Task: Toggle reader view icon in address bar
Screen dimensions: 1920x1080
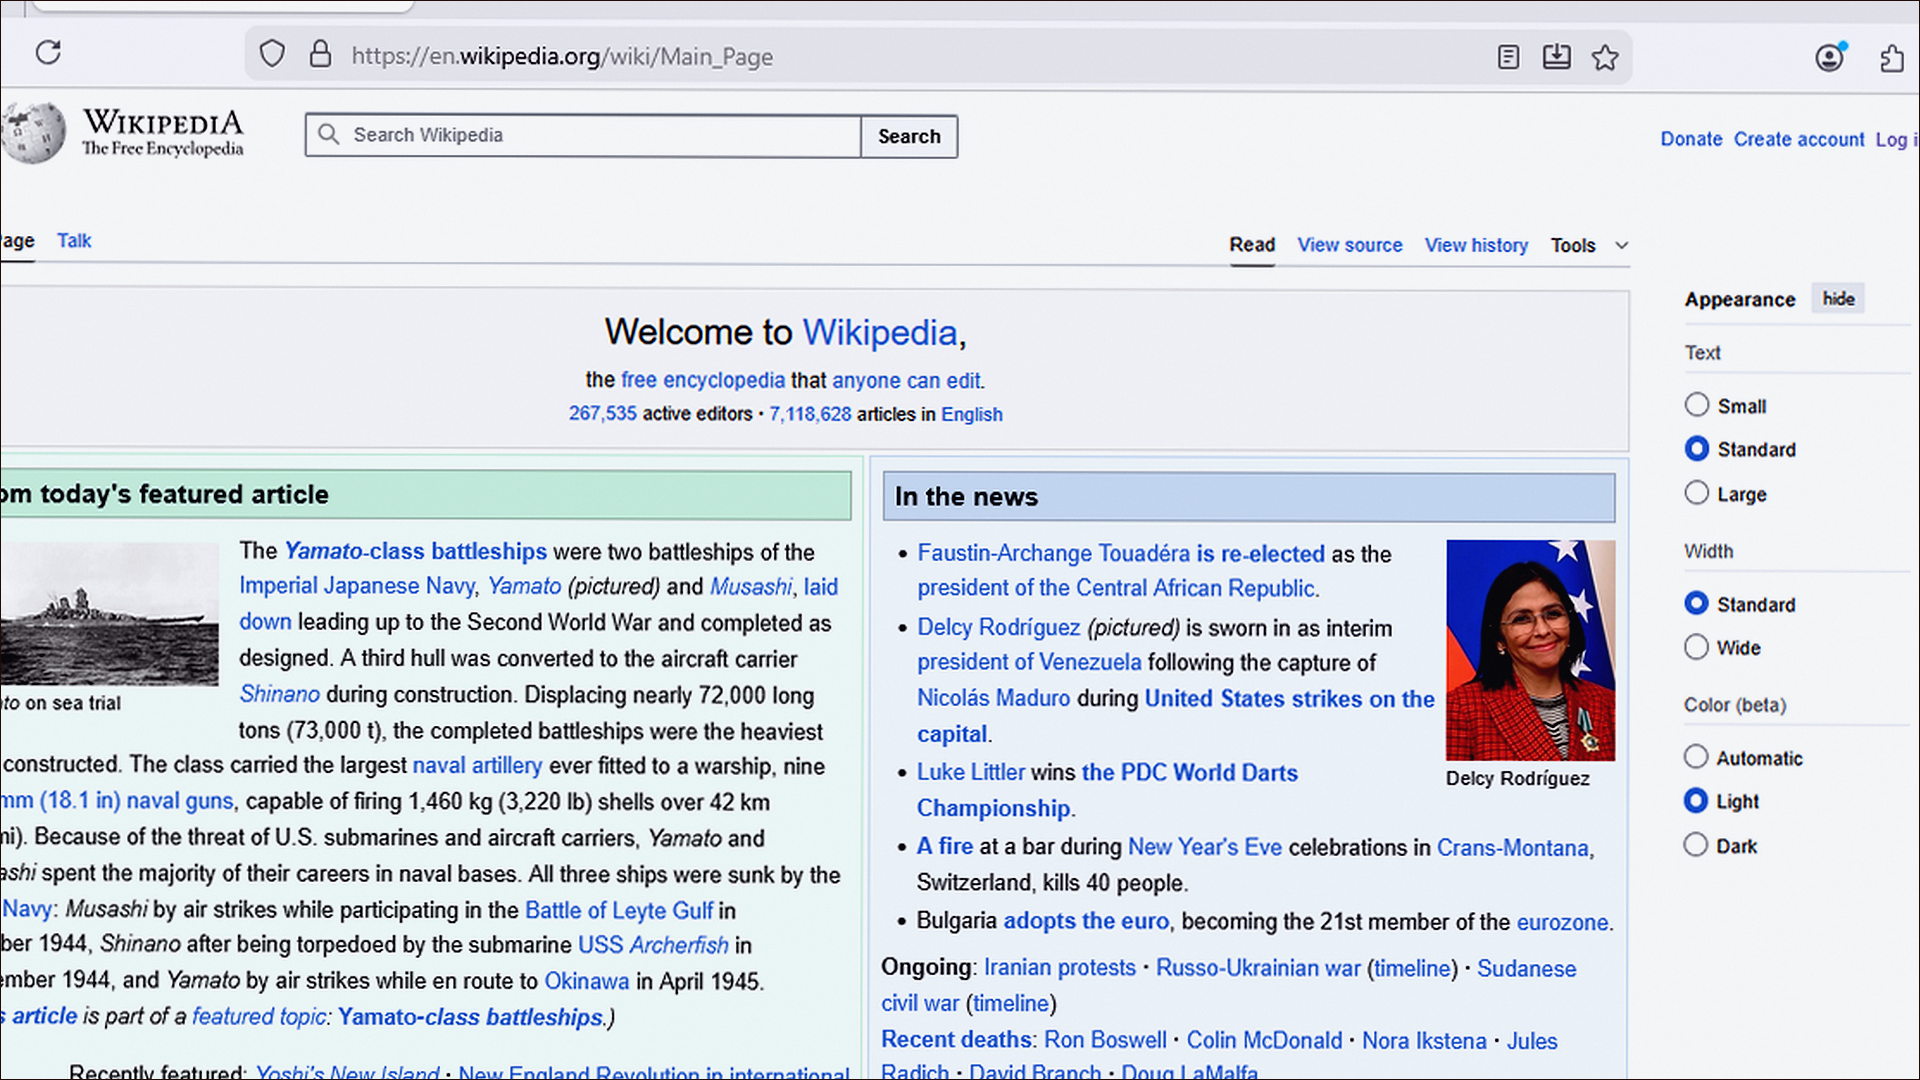Action: tap(1508, 57)
